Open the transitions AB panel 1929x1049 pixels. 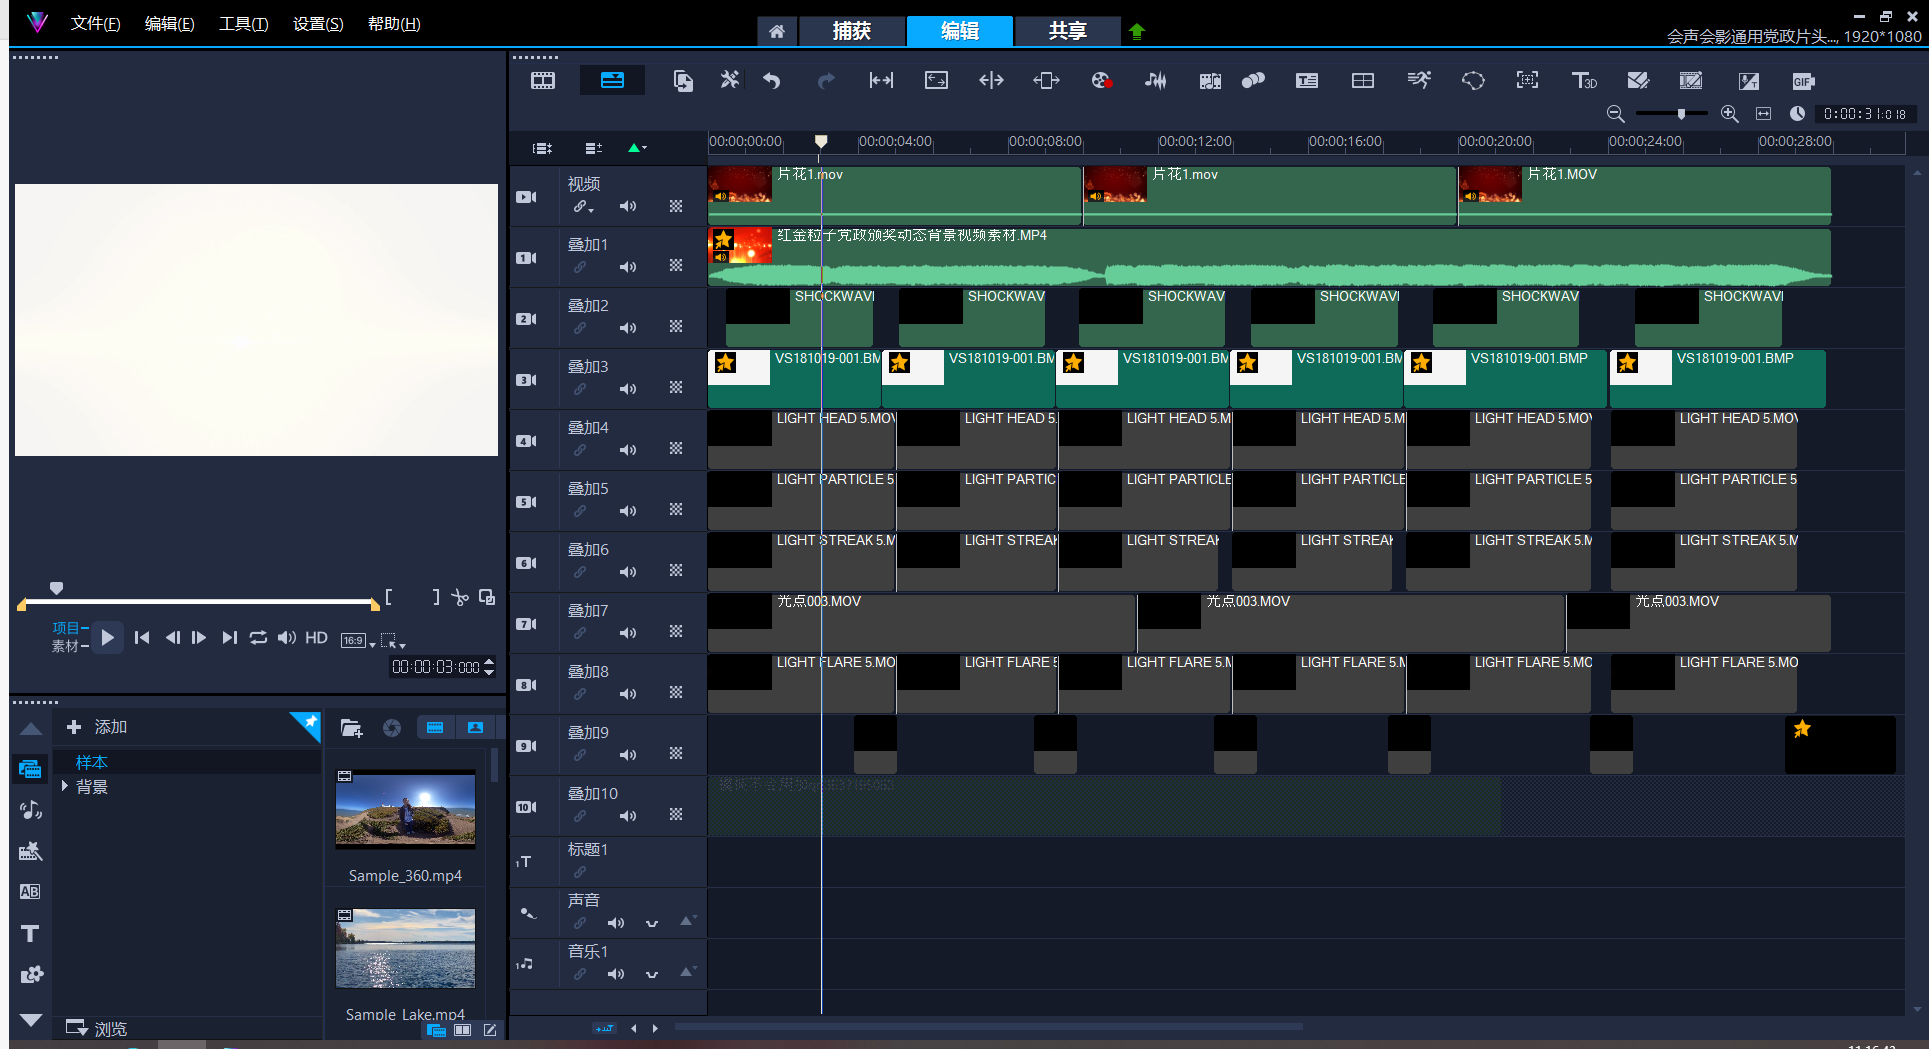(30, 892)
